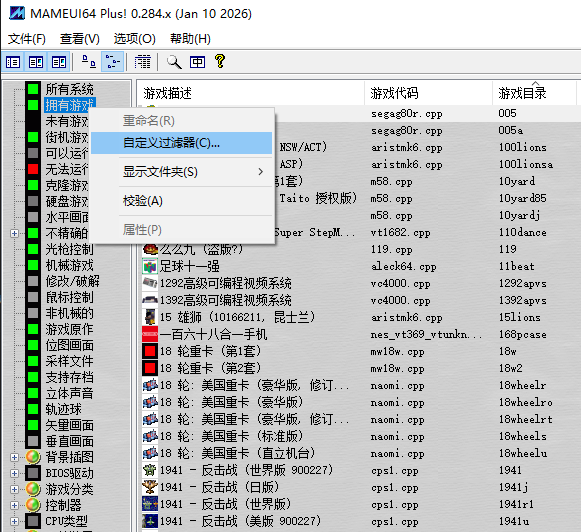Viewport: 581px width, 532px height.
Task: Select 校验(A) in the context menu
Action: click(182, 201)
